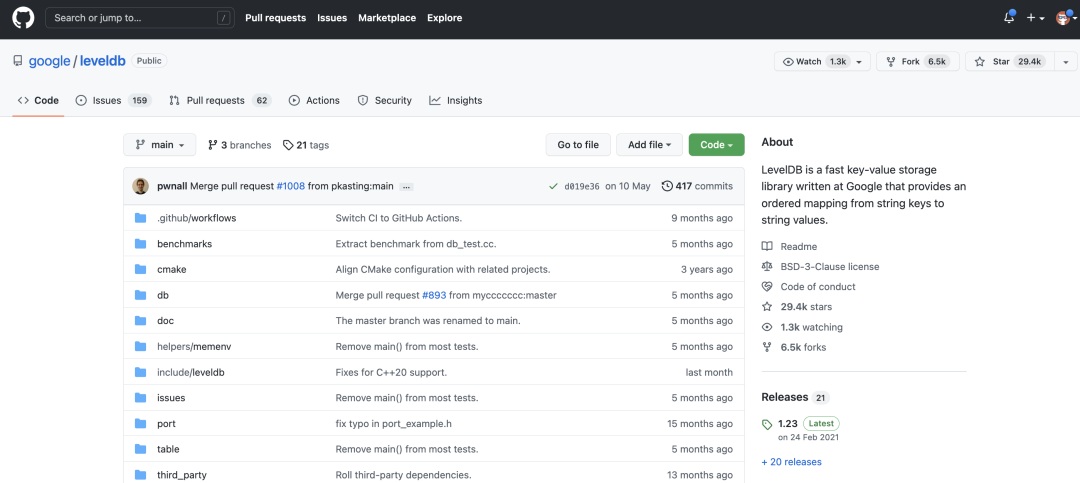Click the tag icon next to 21 tags

click(288, 145)
